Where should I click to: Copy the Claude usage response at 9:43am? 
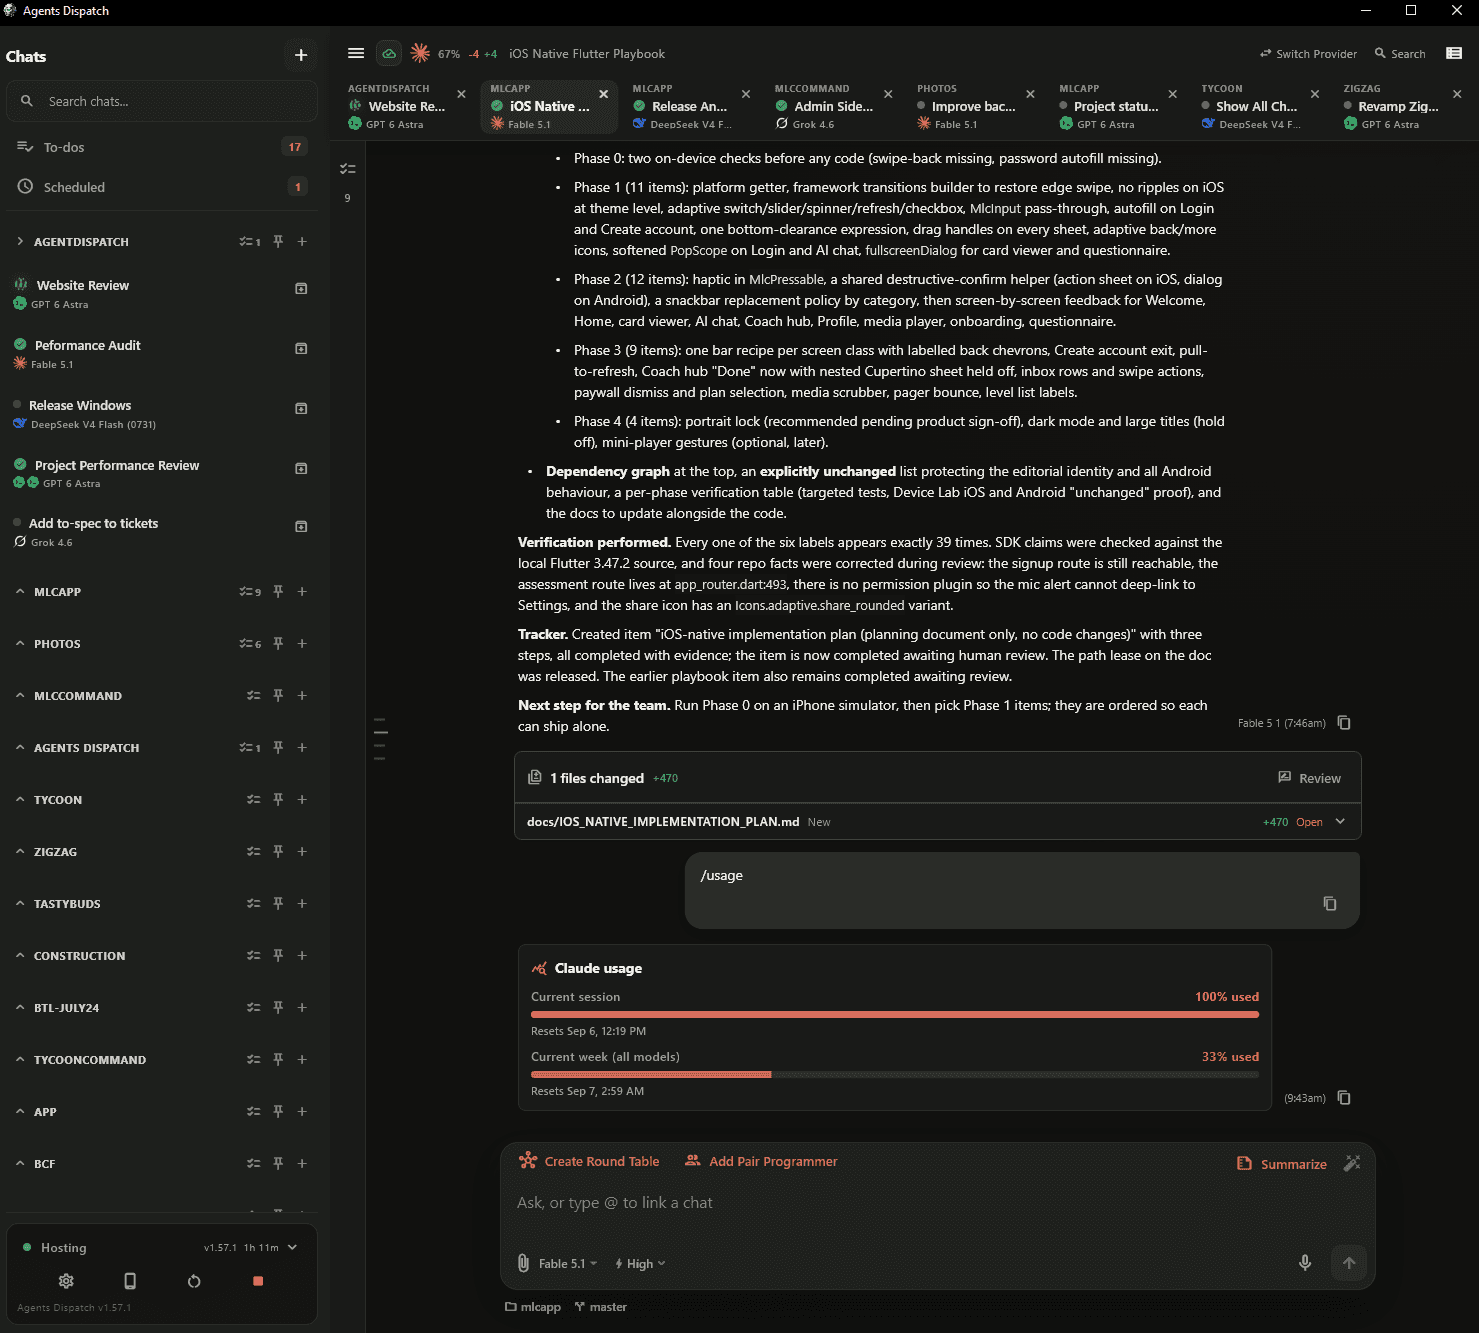tap(1344, 1098)
